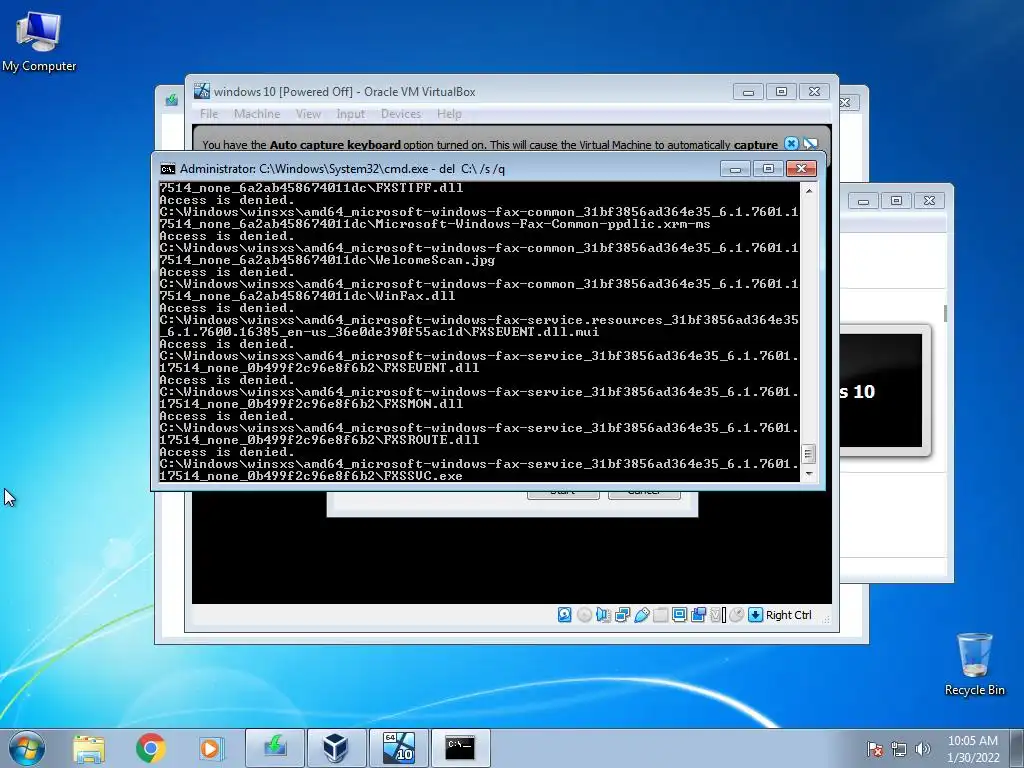Launch Google Chrome from the taskbar
The image size is (1024, 768).
[150, 748]
